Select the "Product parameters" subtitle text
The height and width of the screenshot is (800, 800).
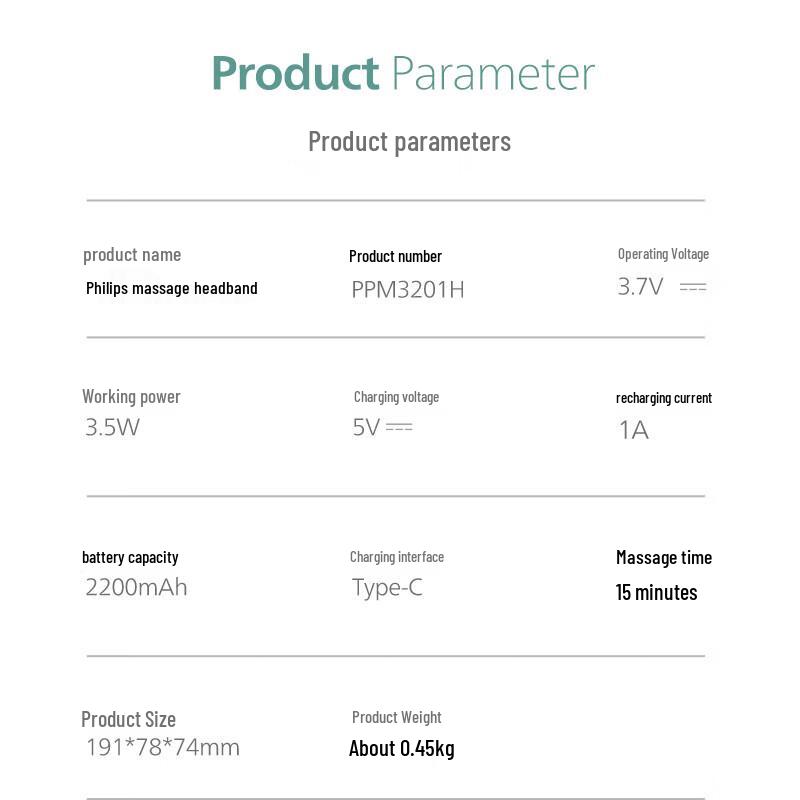(x=409, y=141)
